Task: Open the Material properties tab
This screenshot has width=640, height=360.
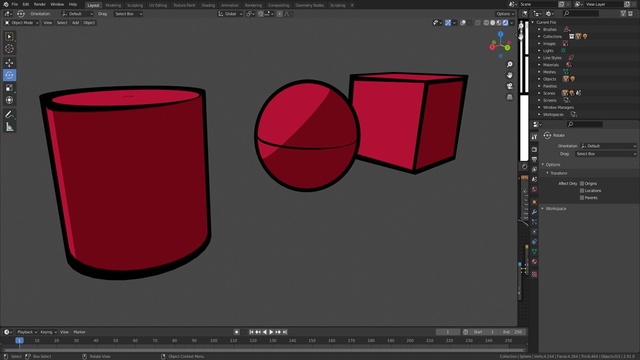Action: 534,262
